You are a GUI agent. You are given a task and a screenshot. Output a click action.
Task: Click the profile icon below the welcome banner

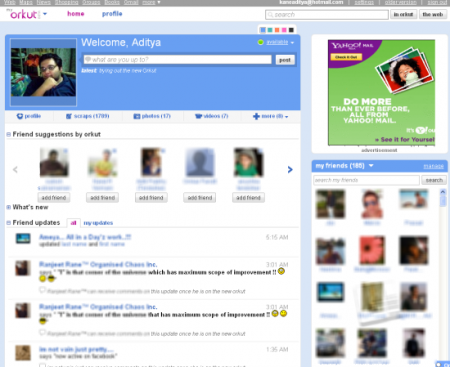coord(20,116)
